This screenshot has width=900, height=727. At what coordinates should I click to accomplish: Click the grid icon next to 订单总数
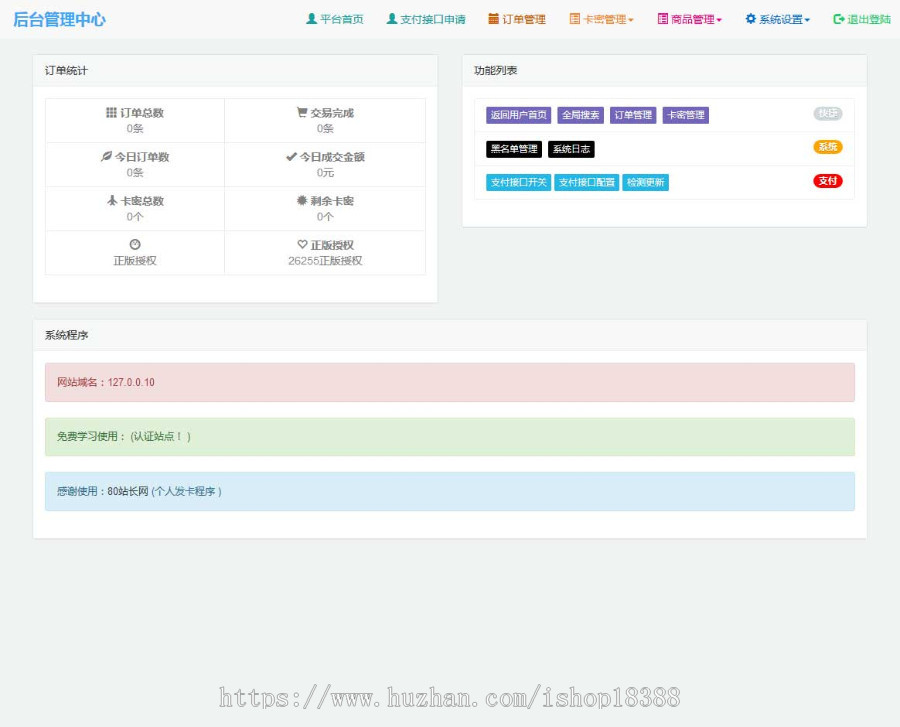pyautogui.click(x=111, y=112)
